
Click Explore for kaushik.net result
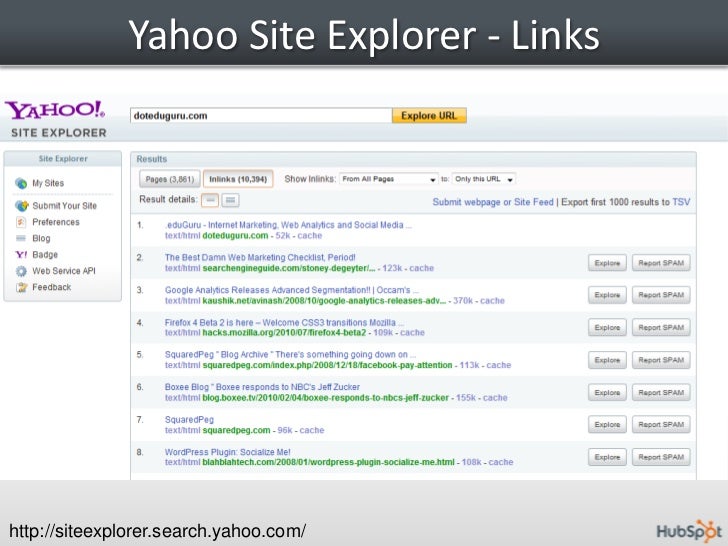coord(607,295)
